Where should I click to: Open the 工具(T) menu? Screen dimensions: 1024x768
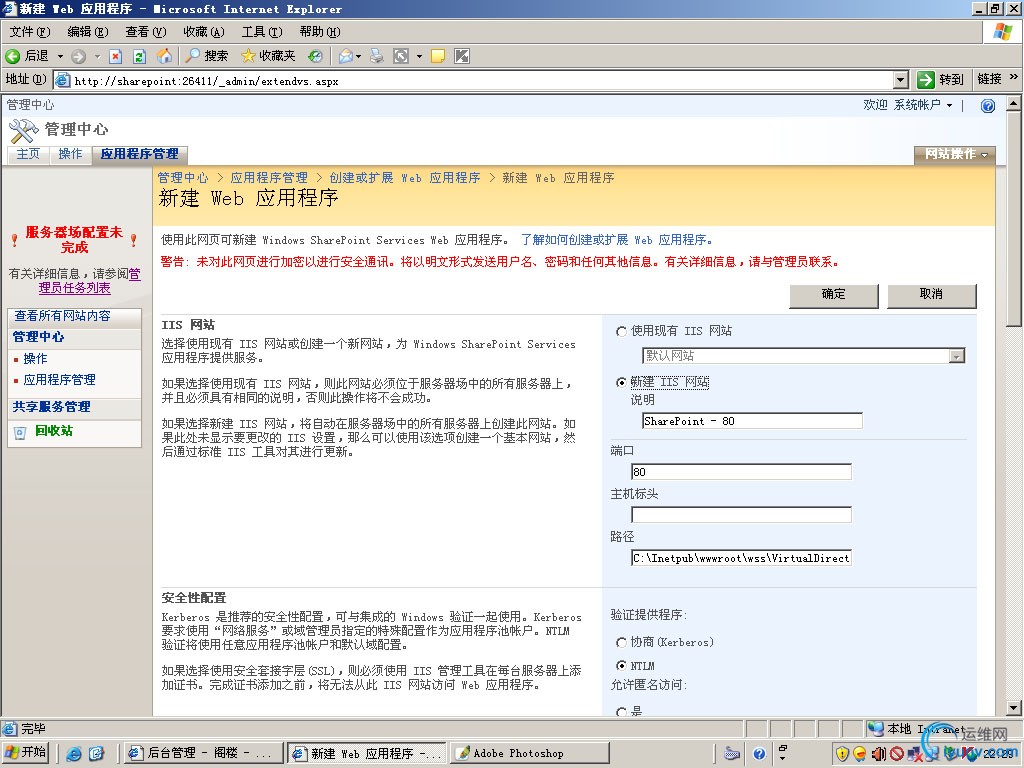pos(262,32)
